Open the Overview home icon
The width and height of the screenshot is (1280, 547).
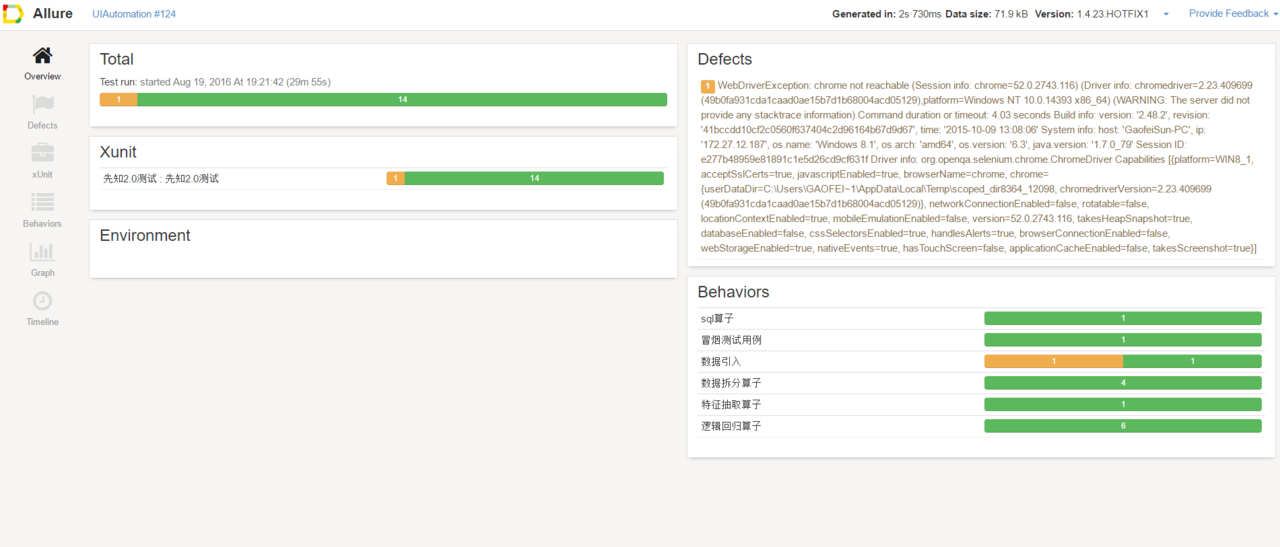tap(42, 56)
